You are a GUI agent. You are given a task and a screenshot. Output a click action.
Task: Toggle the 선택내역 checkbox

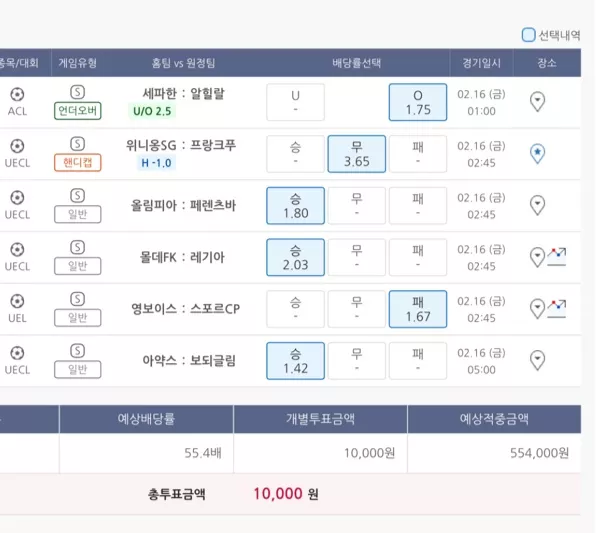(x=528, y=35)
